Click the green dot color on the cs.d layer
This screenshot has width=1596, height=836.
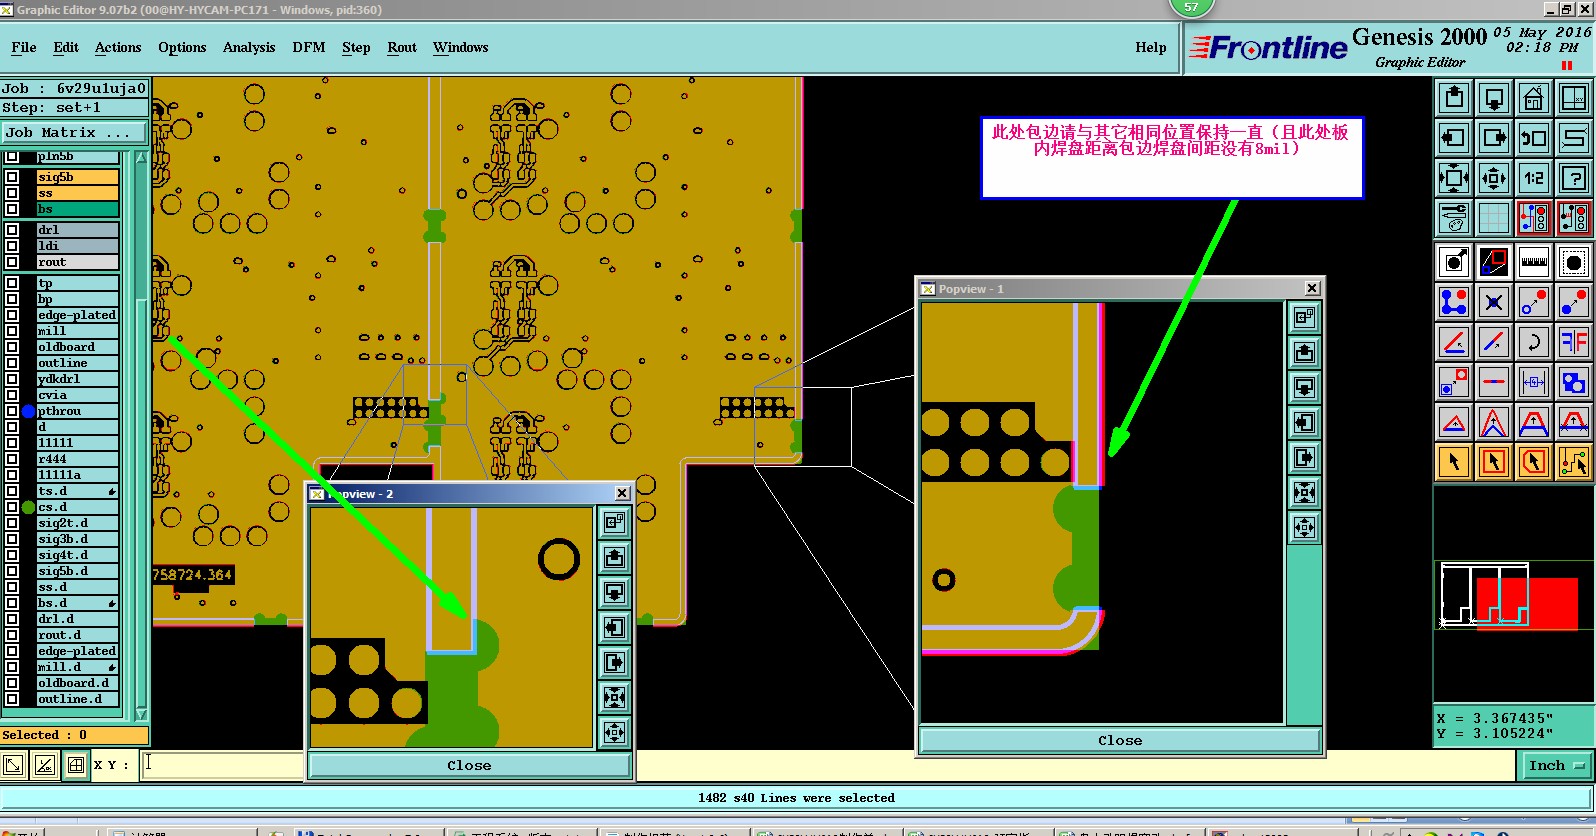tap(28, 507)
